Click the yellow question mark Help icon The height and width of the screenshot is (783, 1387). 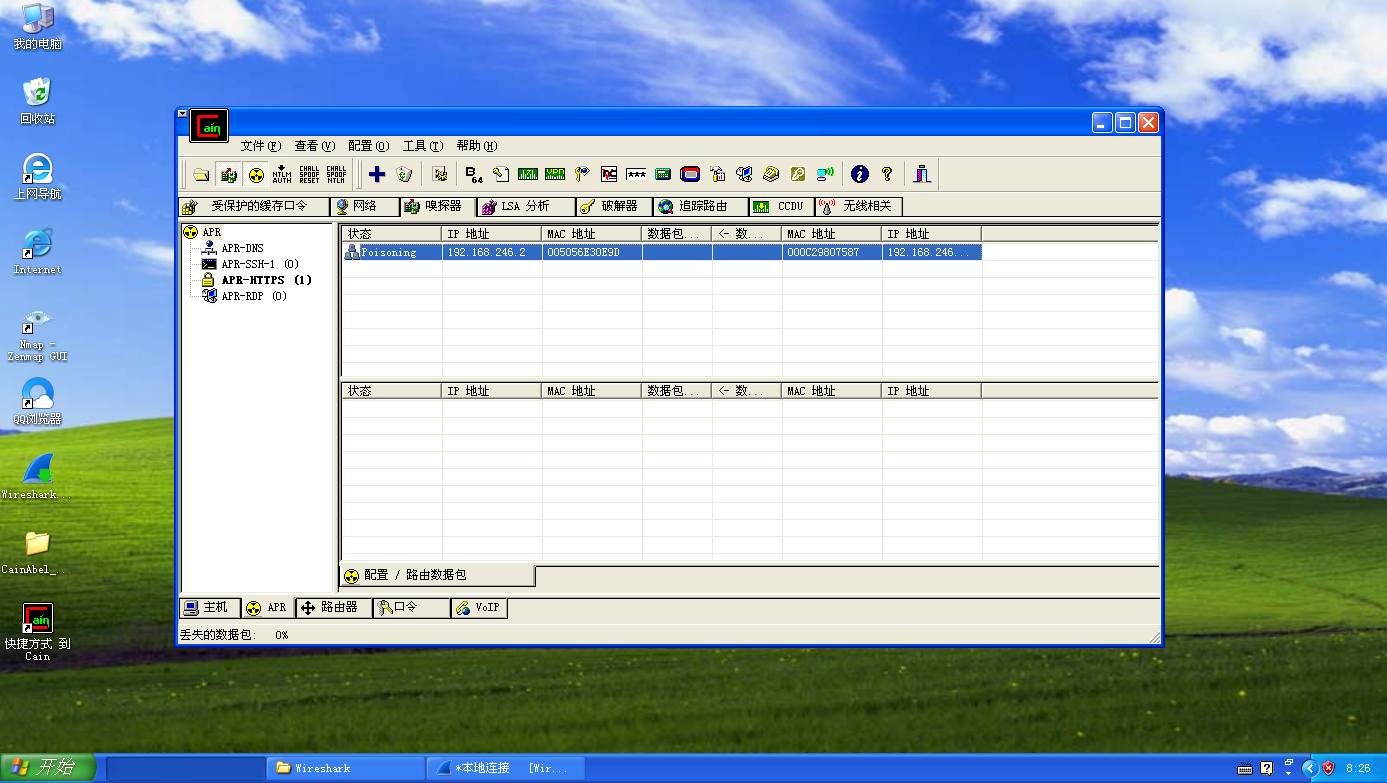pos(886,174)
